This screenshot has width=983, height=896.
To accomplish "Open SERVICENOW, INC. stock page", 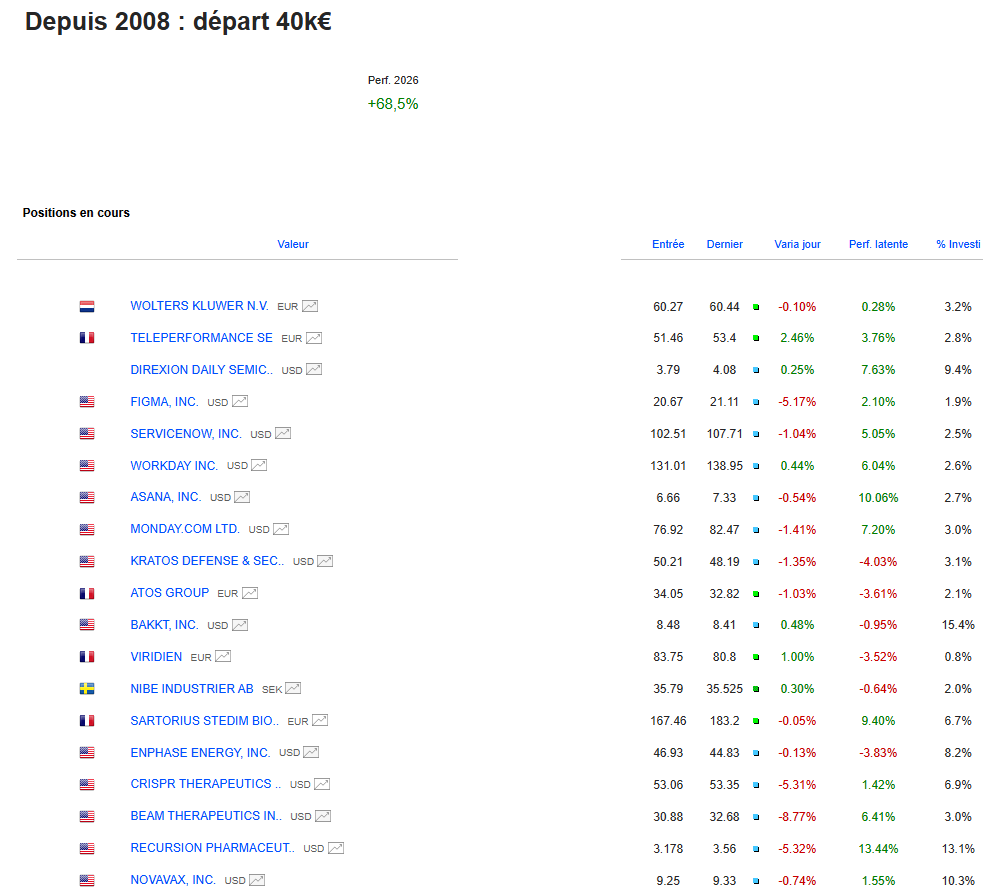I will click(186, 434).
